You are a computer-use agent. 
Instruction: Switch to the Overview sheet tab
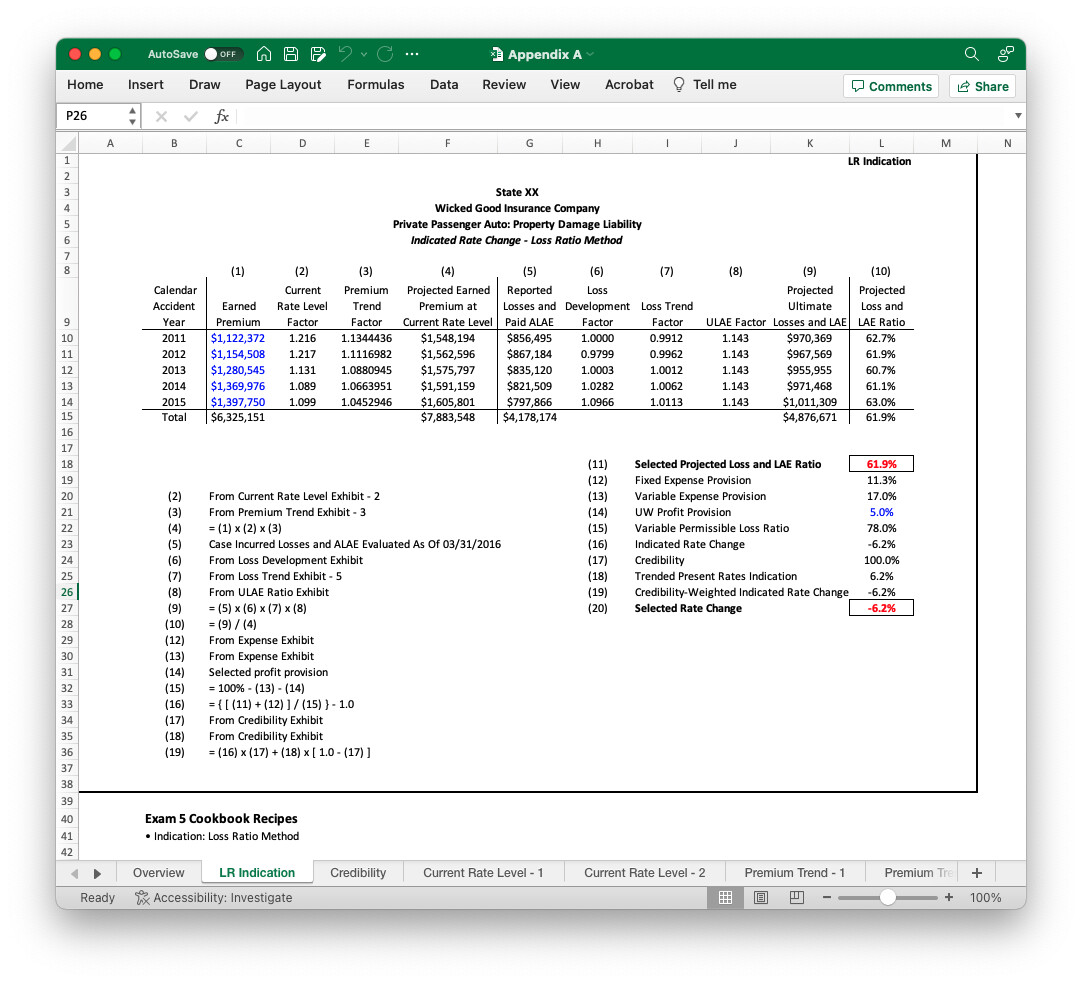(x=159, y=873)
